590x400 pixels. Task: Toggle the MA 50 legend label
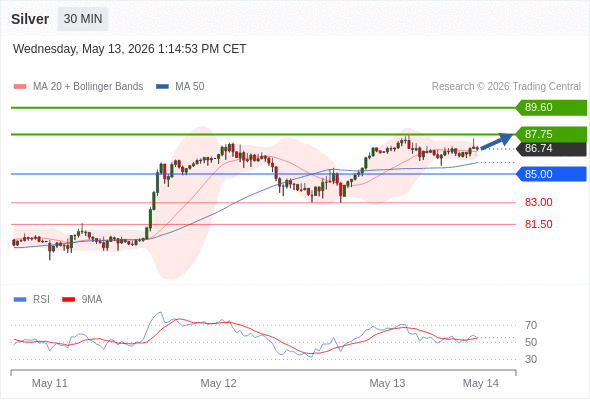click(190, 87)
